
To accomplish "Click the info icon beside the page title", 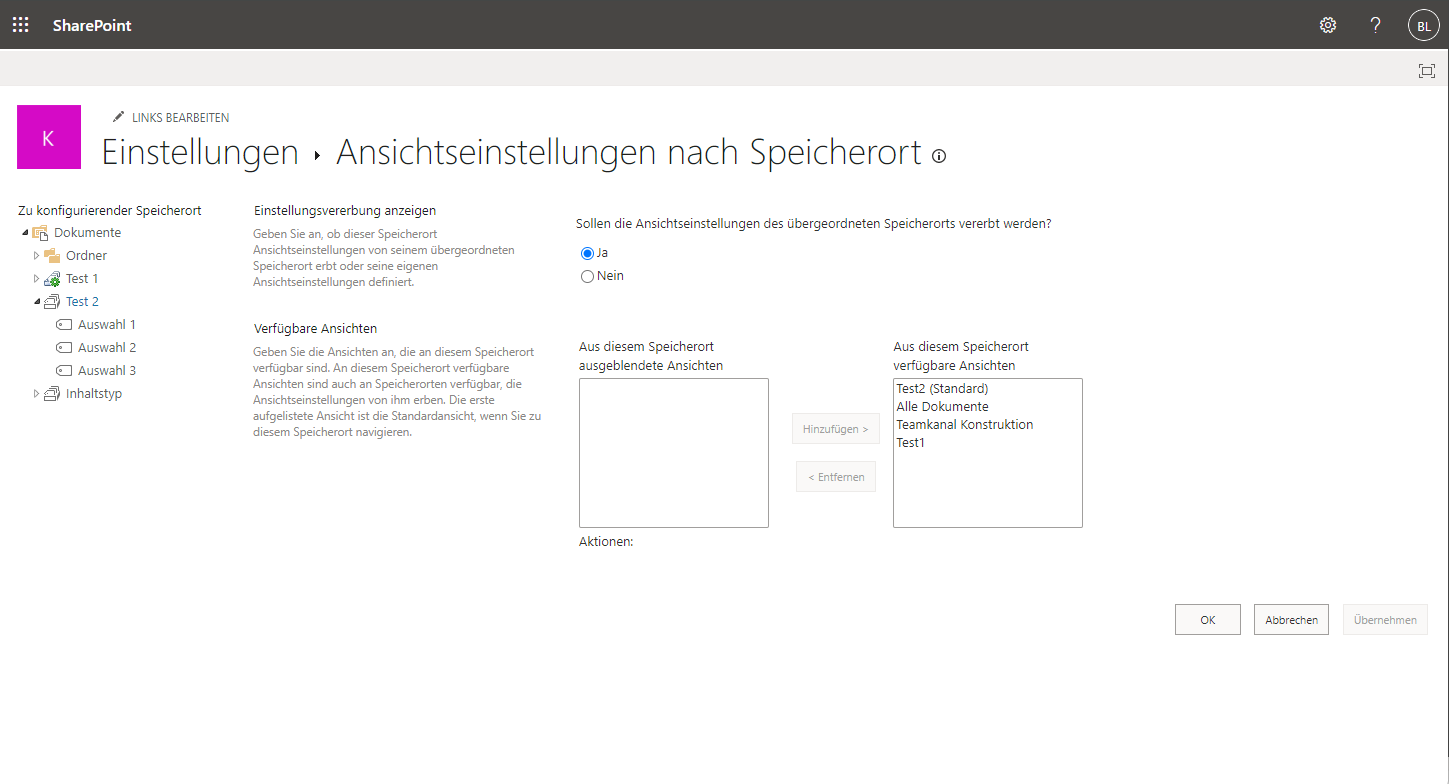I will (x=938, y=156).
